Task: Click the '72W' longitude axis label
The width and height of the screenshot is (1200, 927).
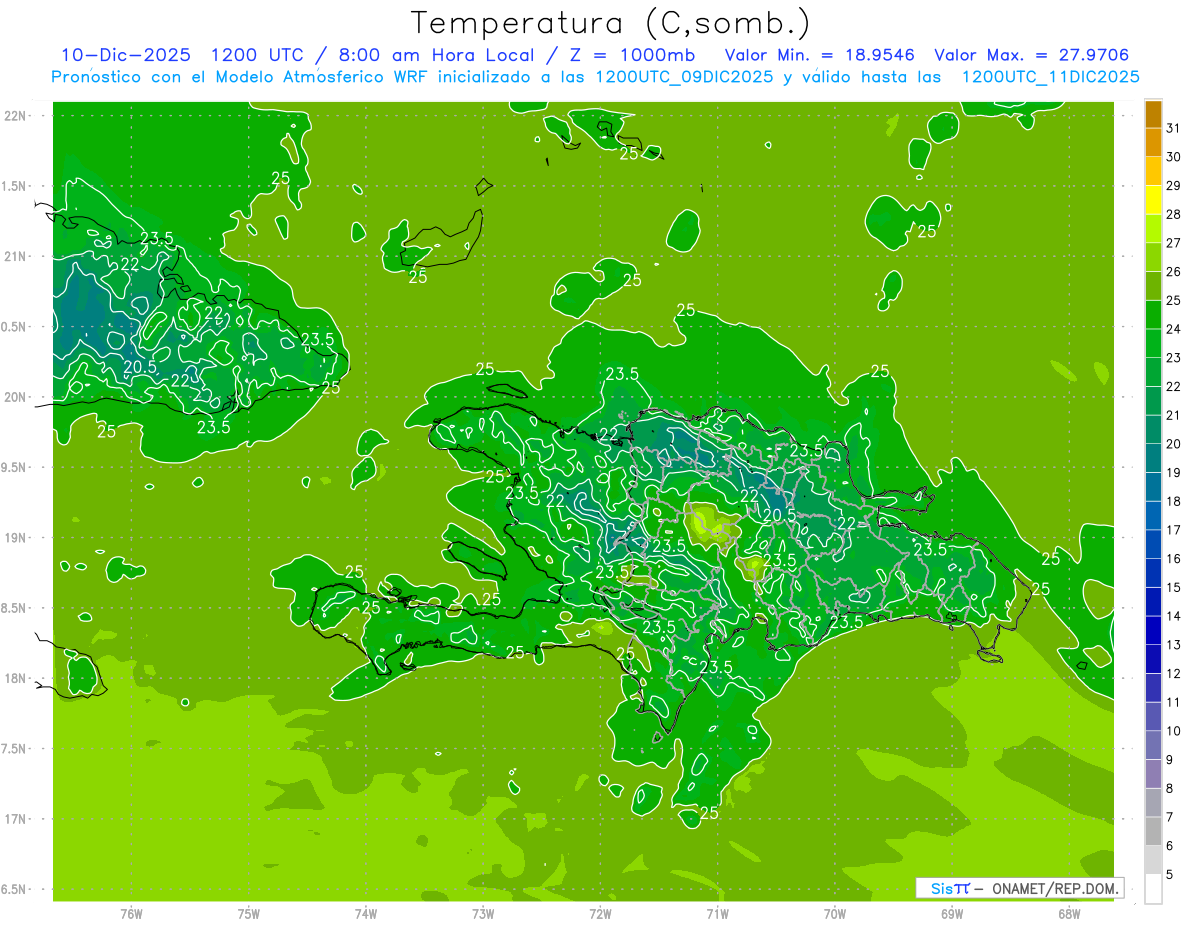Action: pyautogui.click(x=600, y=913)
